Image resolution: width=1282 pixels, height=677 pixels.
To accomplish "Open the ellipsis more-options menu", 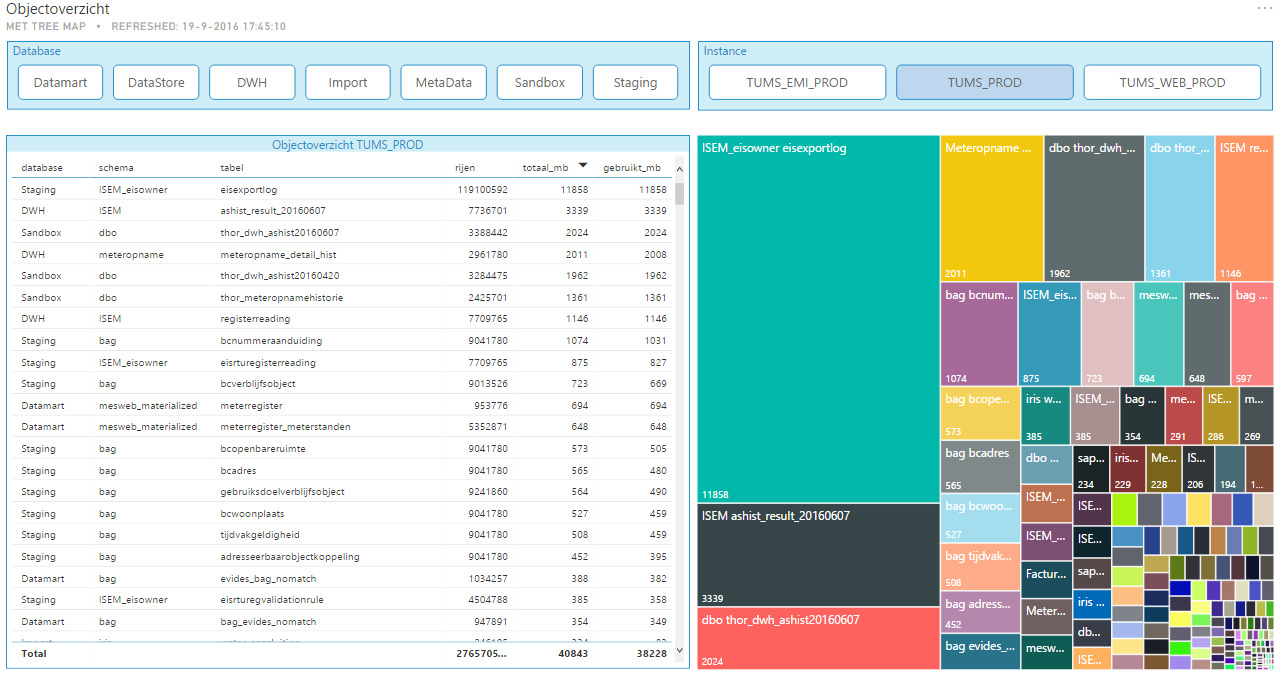I will [x=1265, y=8].
